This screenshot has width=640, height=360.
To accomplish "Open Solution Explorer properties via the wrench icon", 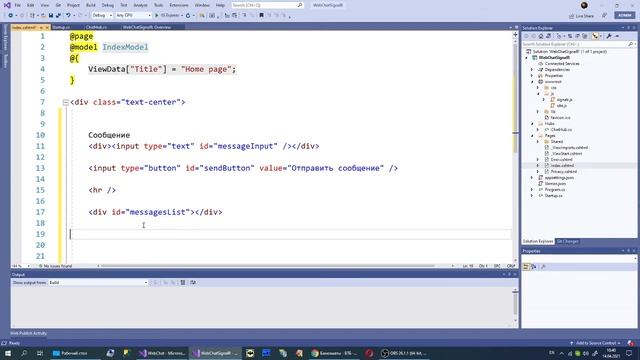I will point(609,36).
